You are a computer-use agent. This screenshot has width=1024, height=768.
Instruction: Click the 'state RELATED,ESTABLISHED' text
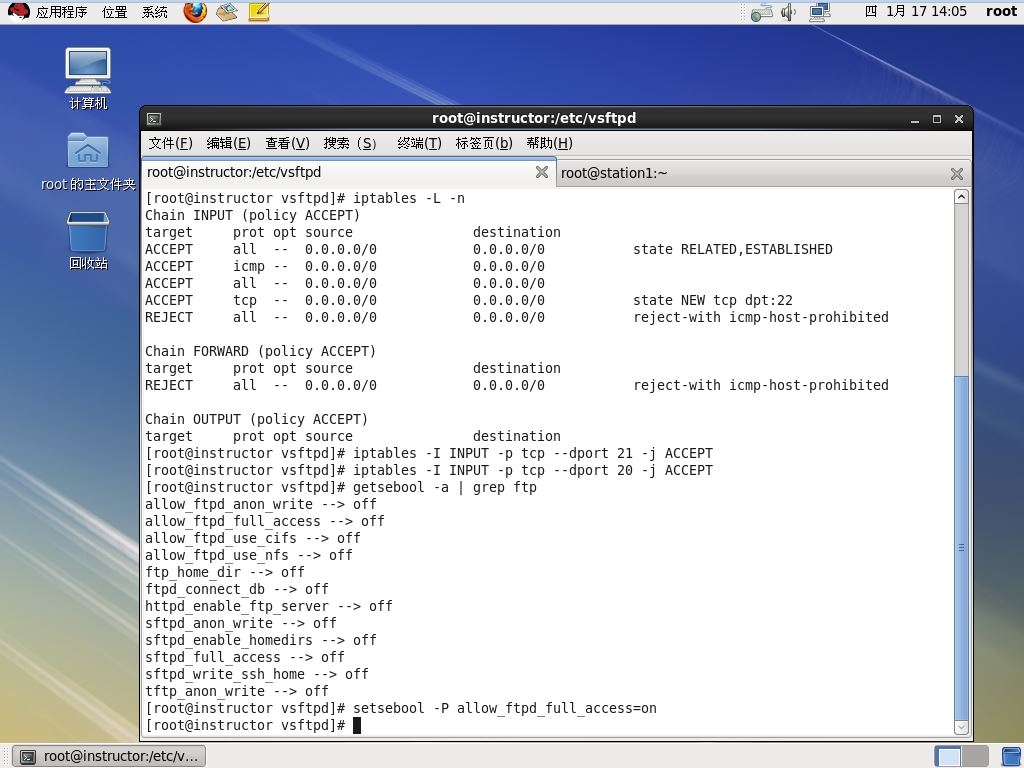(x=733, y=249)
